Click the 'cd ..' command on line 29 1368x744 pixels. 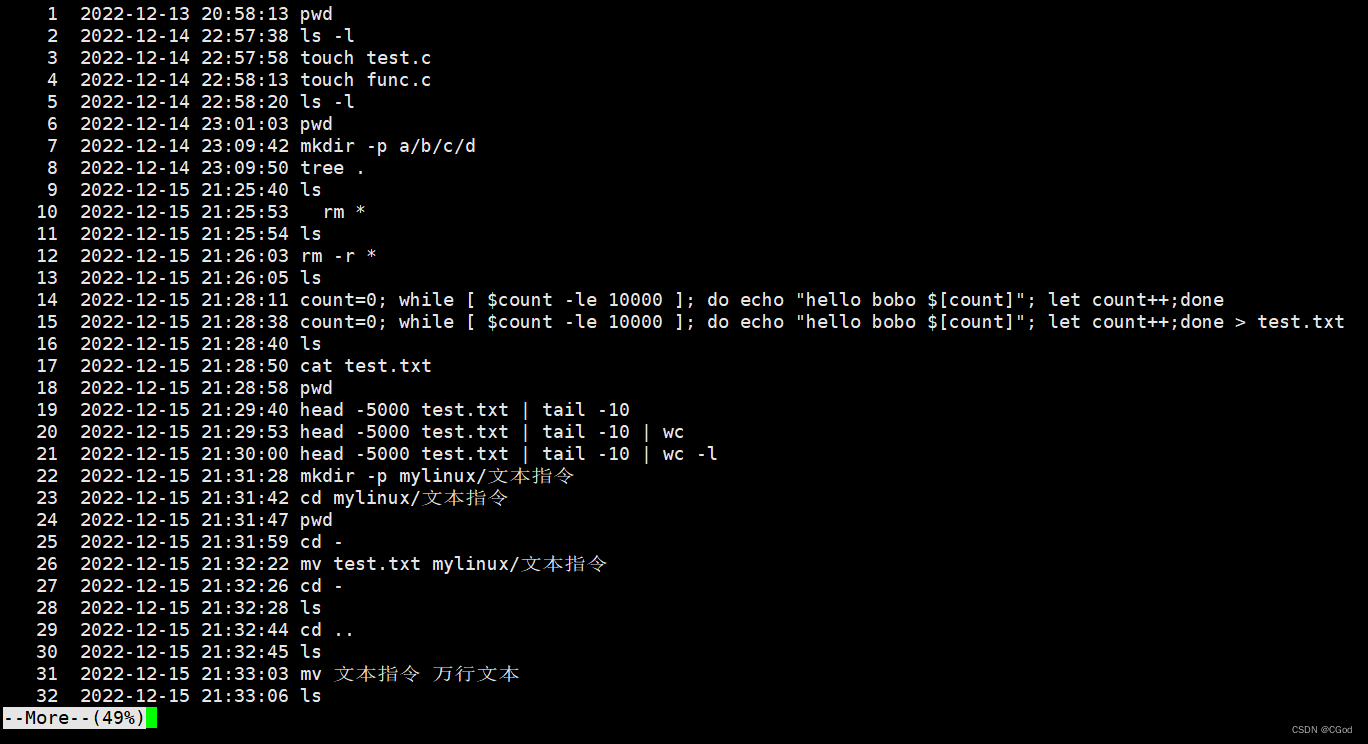327,630
